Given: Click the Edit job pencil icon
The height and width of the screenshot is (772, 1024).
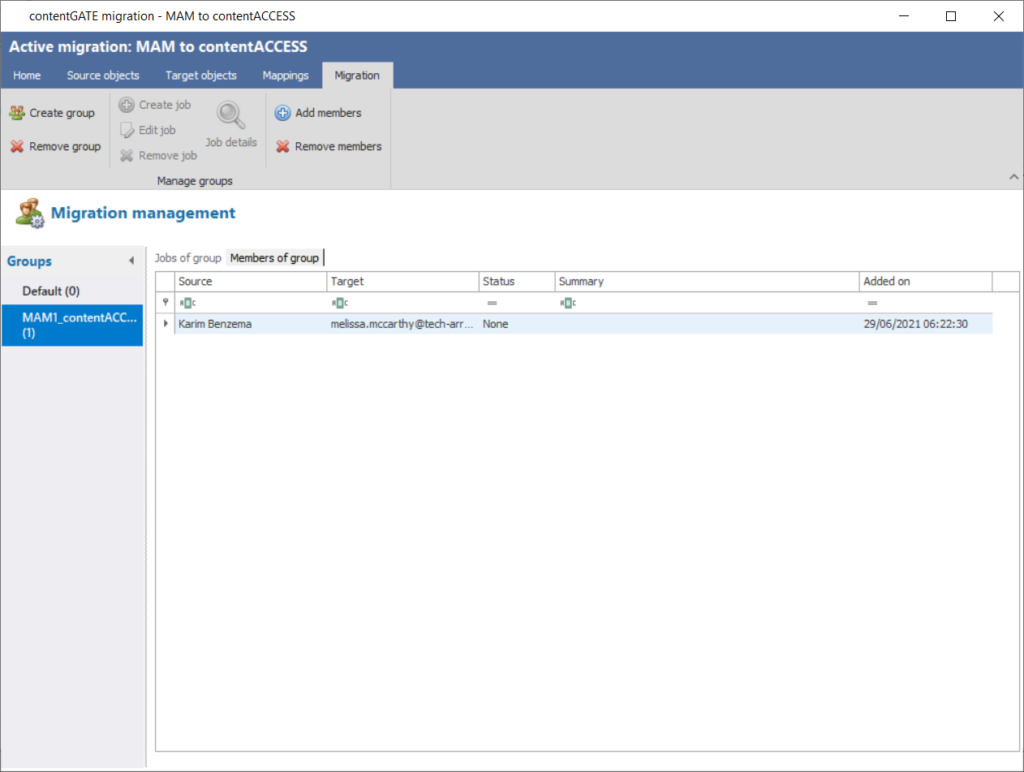Looking at the screenshot, I should point(127,130).
